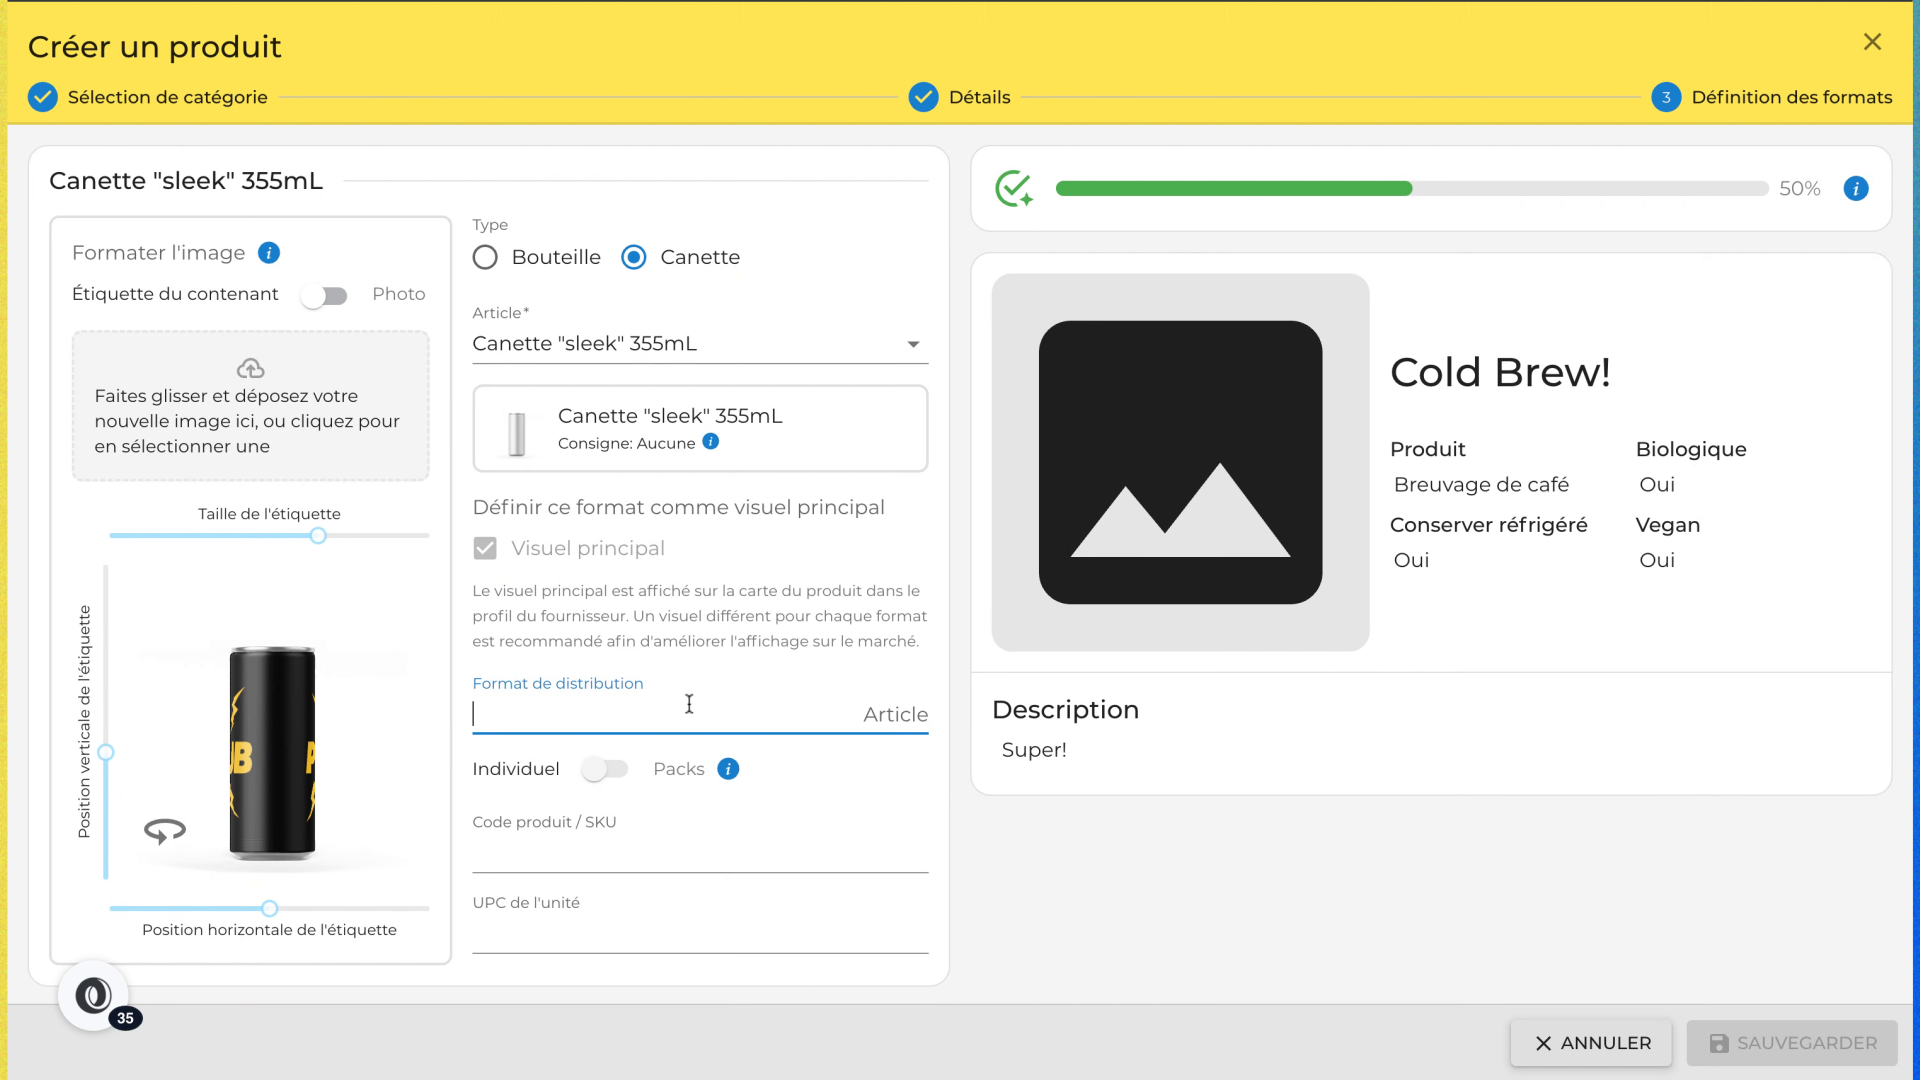Open floating widget with badge 35

[x=94, y=996]
